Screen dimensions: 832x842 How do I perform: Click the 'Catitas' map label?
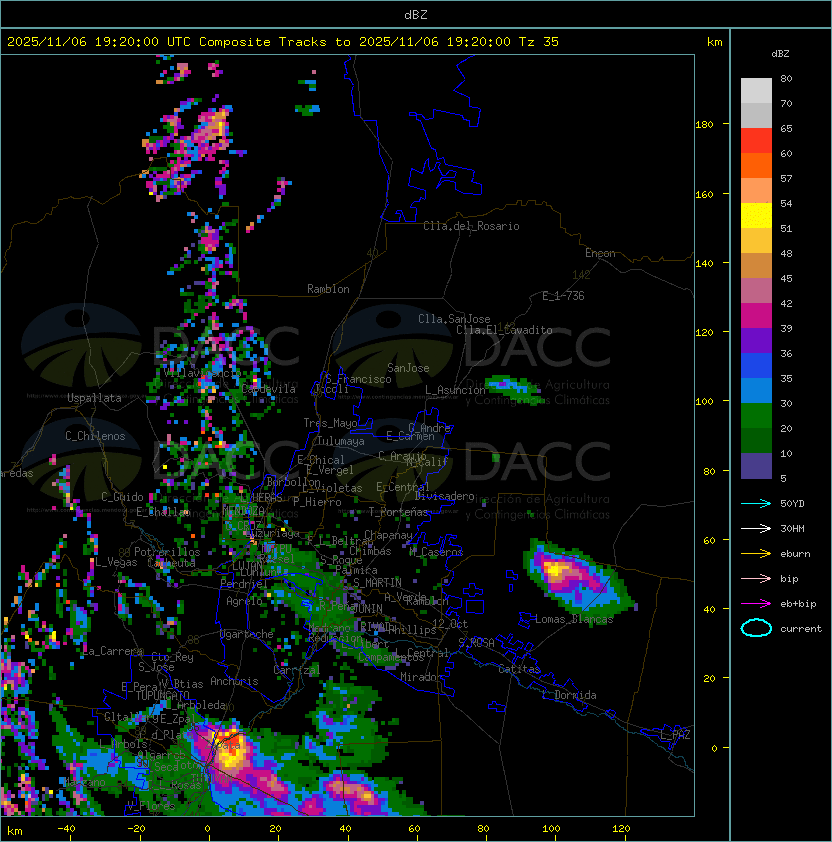pos(519,669)
